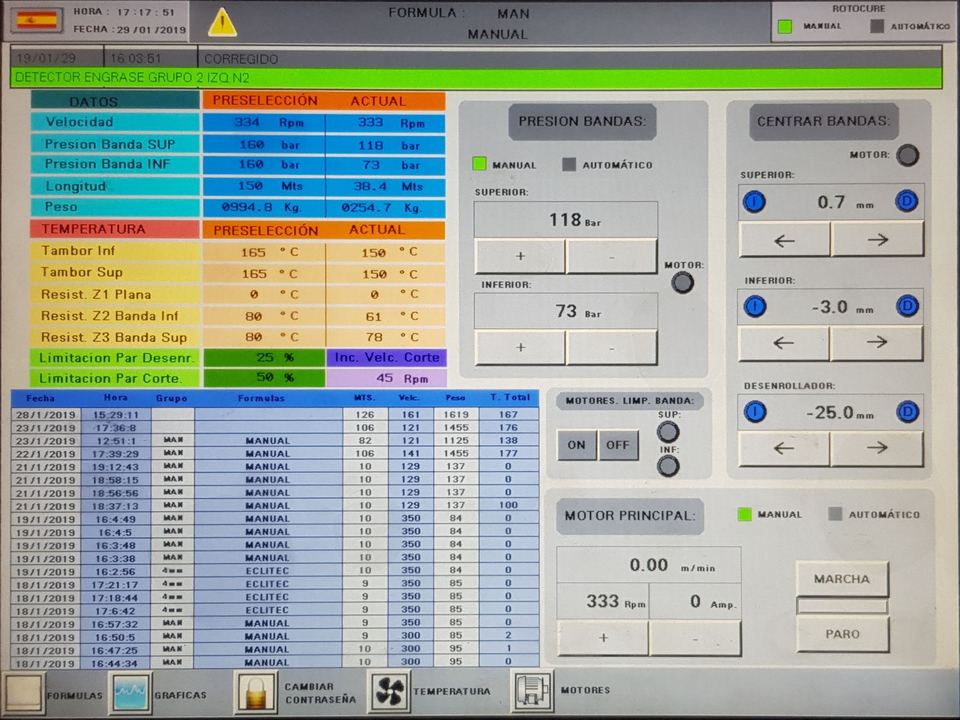Screen dimensions: 960x720
Task: Select Rotocure Manual mode indicator
Action: click(784, 26)
